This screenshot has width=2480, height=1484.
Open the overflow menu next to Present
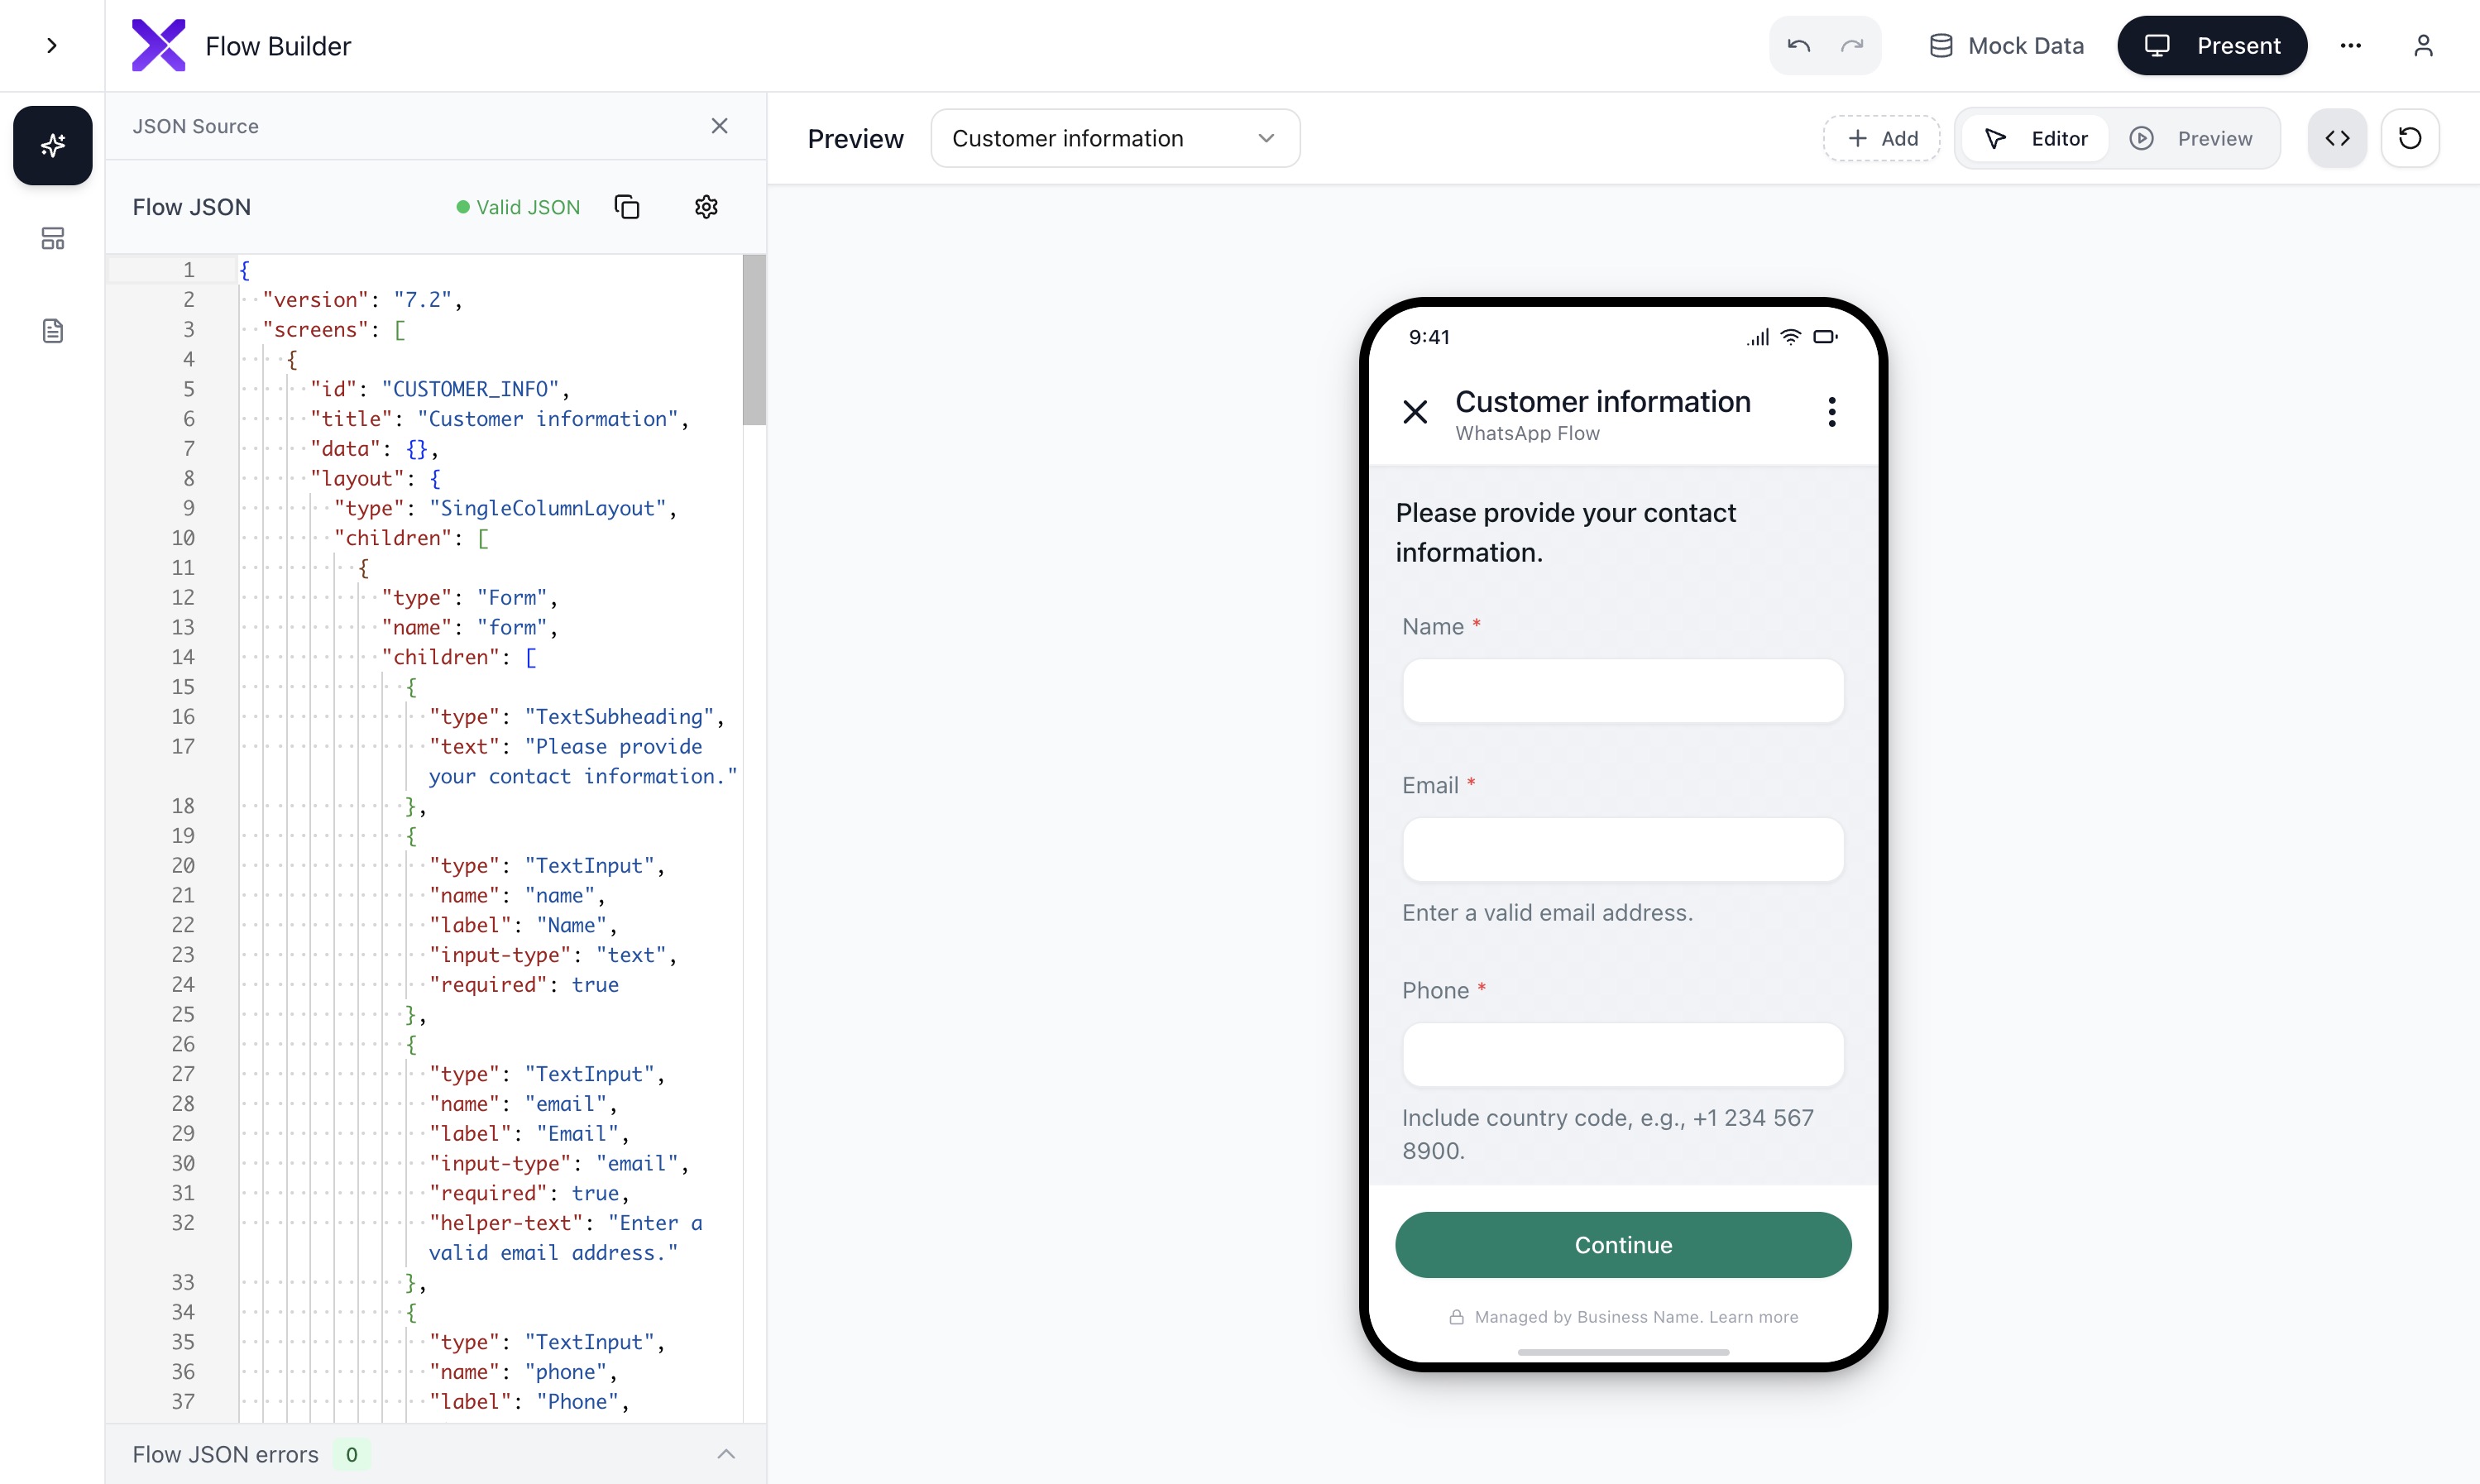click(x=2352, y=45)
